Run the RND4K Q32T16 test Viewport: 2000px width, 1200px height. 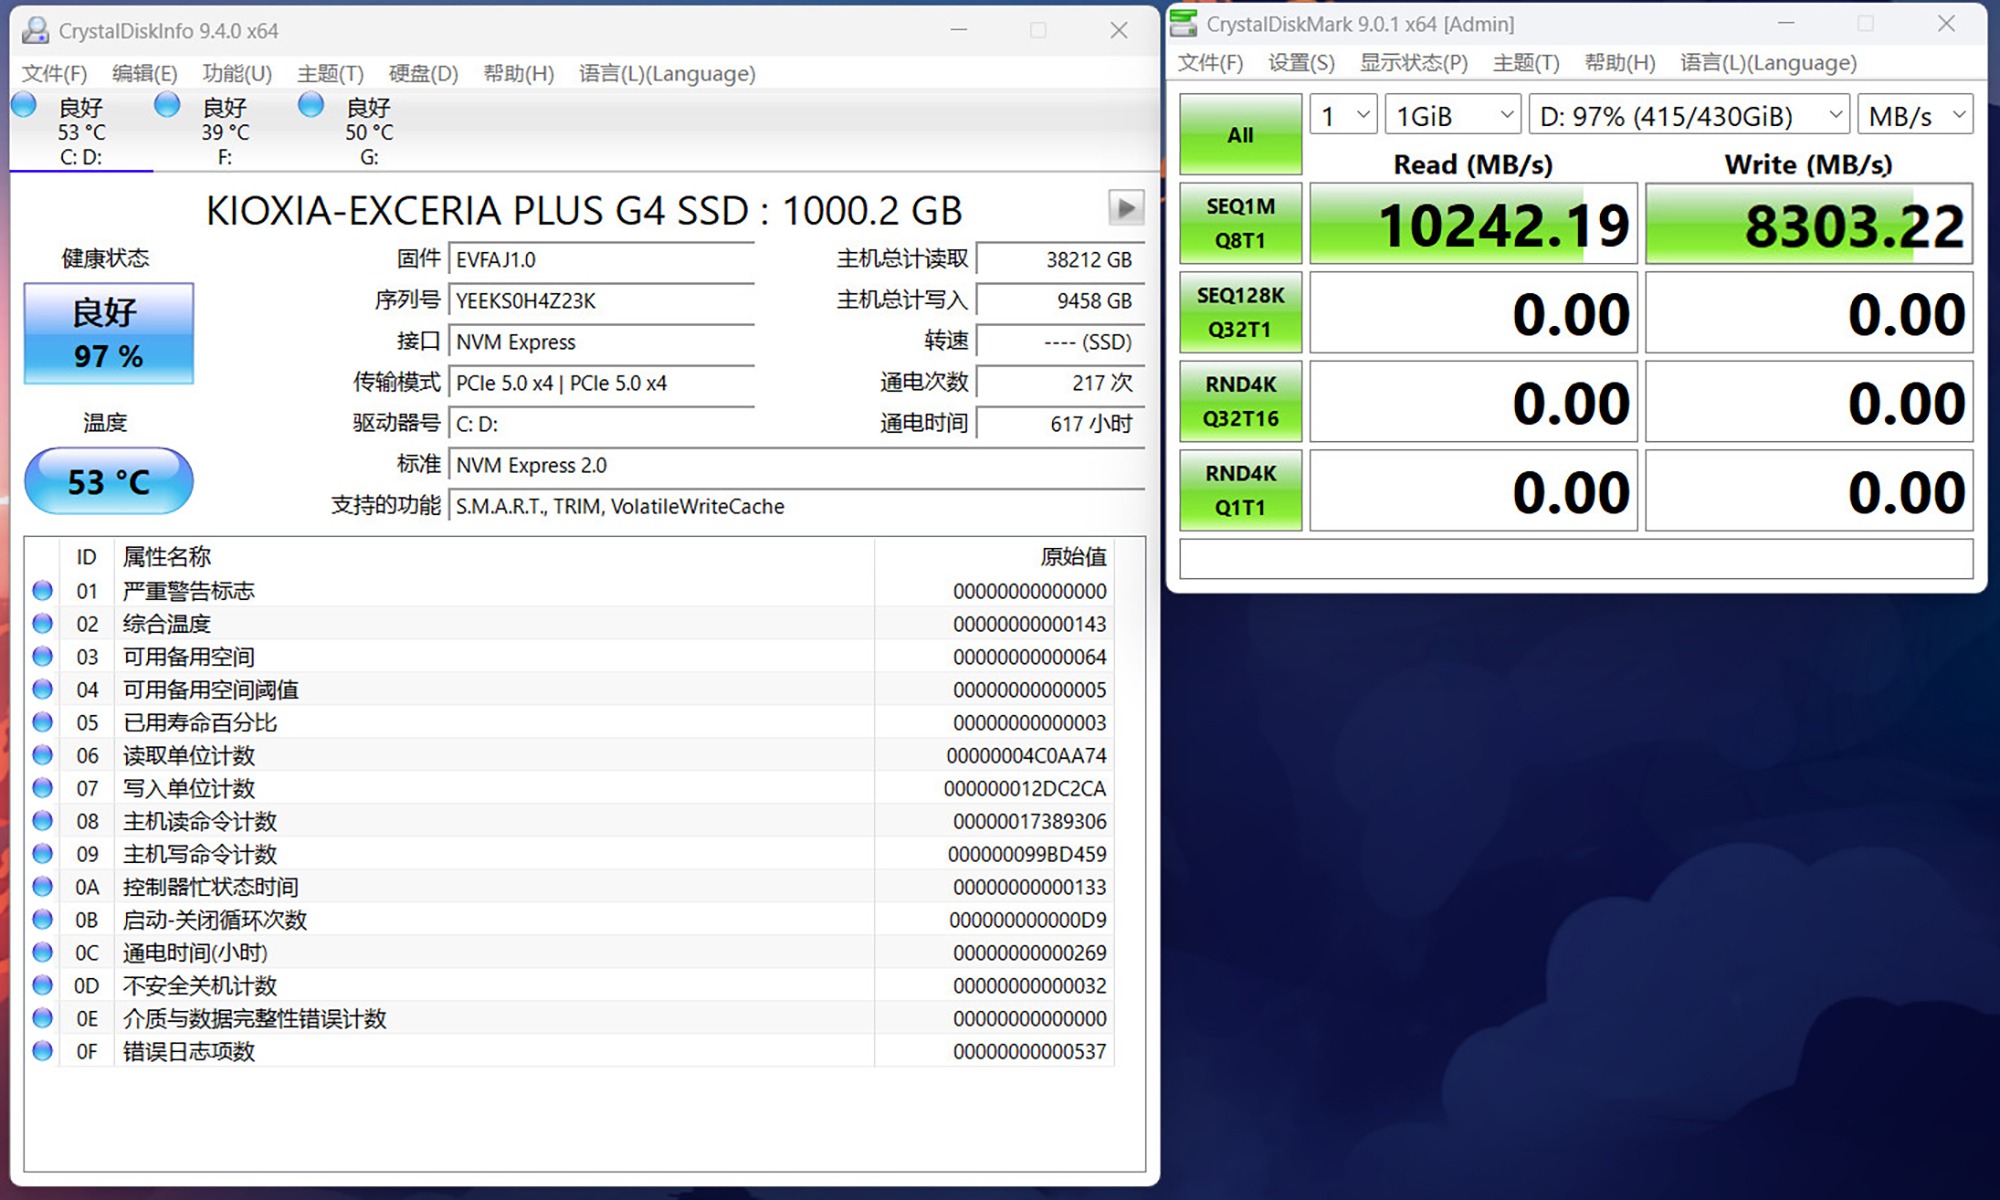(x=1240, y=401)
